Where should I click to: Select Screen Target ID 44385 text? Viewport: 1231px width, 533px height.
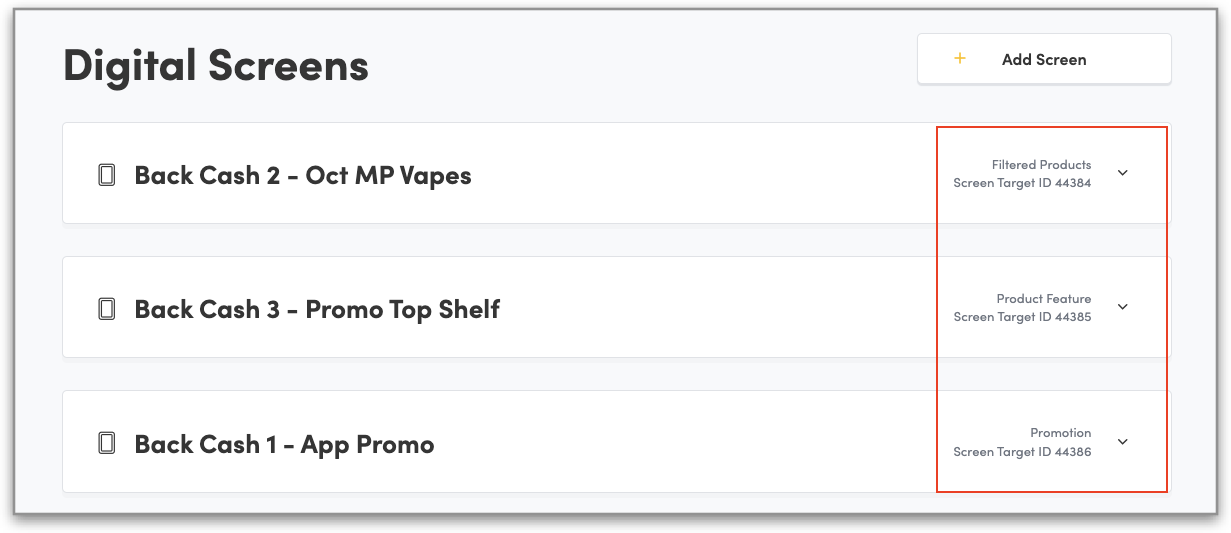1022,317
